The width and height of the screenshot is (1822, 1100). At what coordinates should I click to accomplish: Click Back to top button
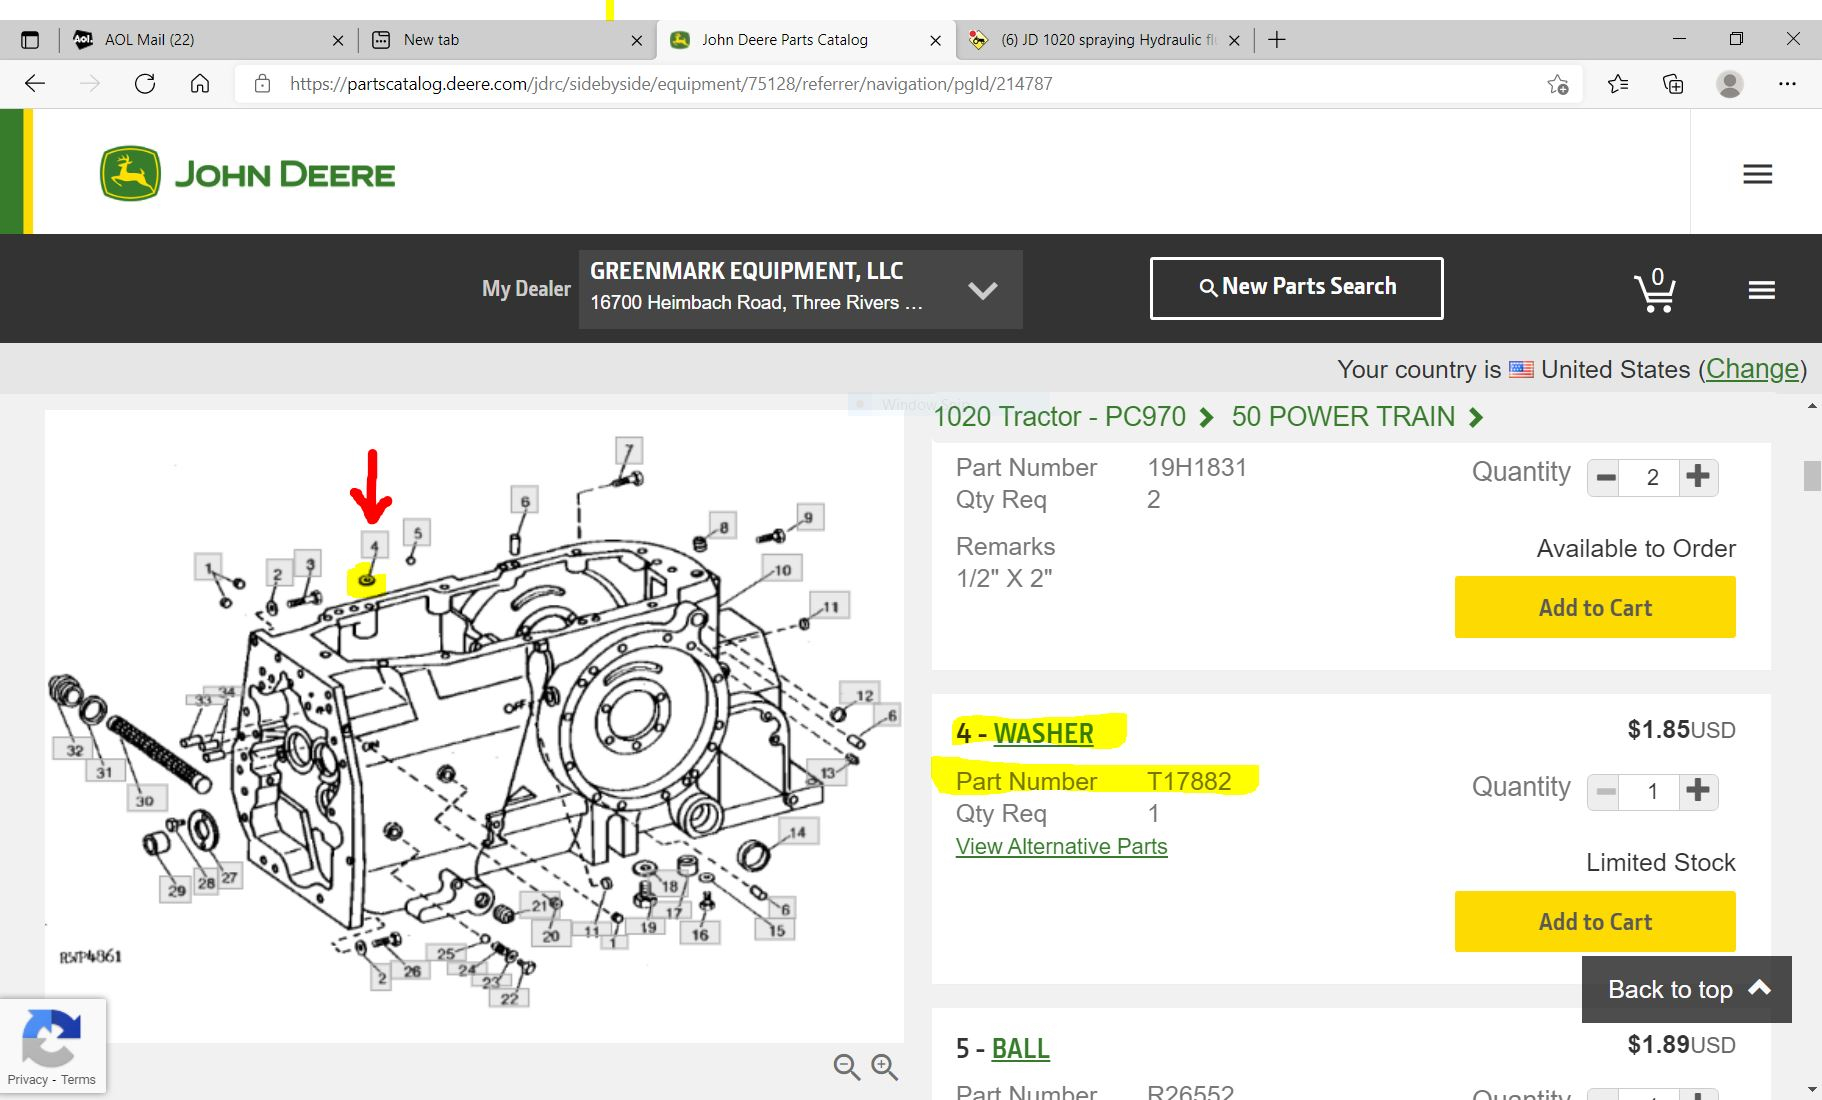1686,989
